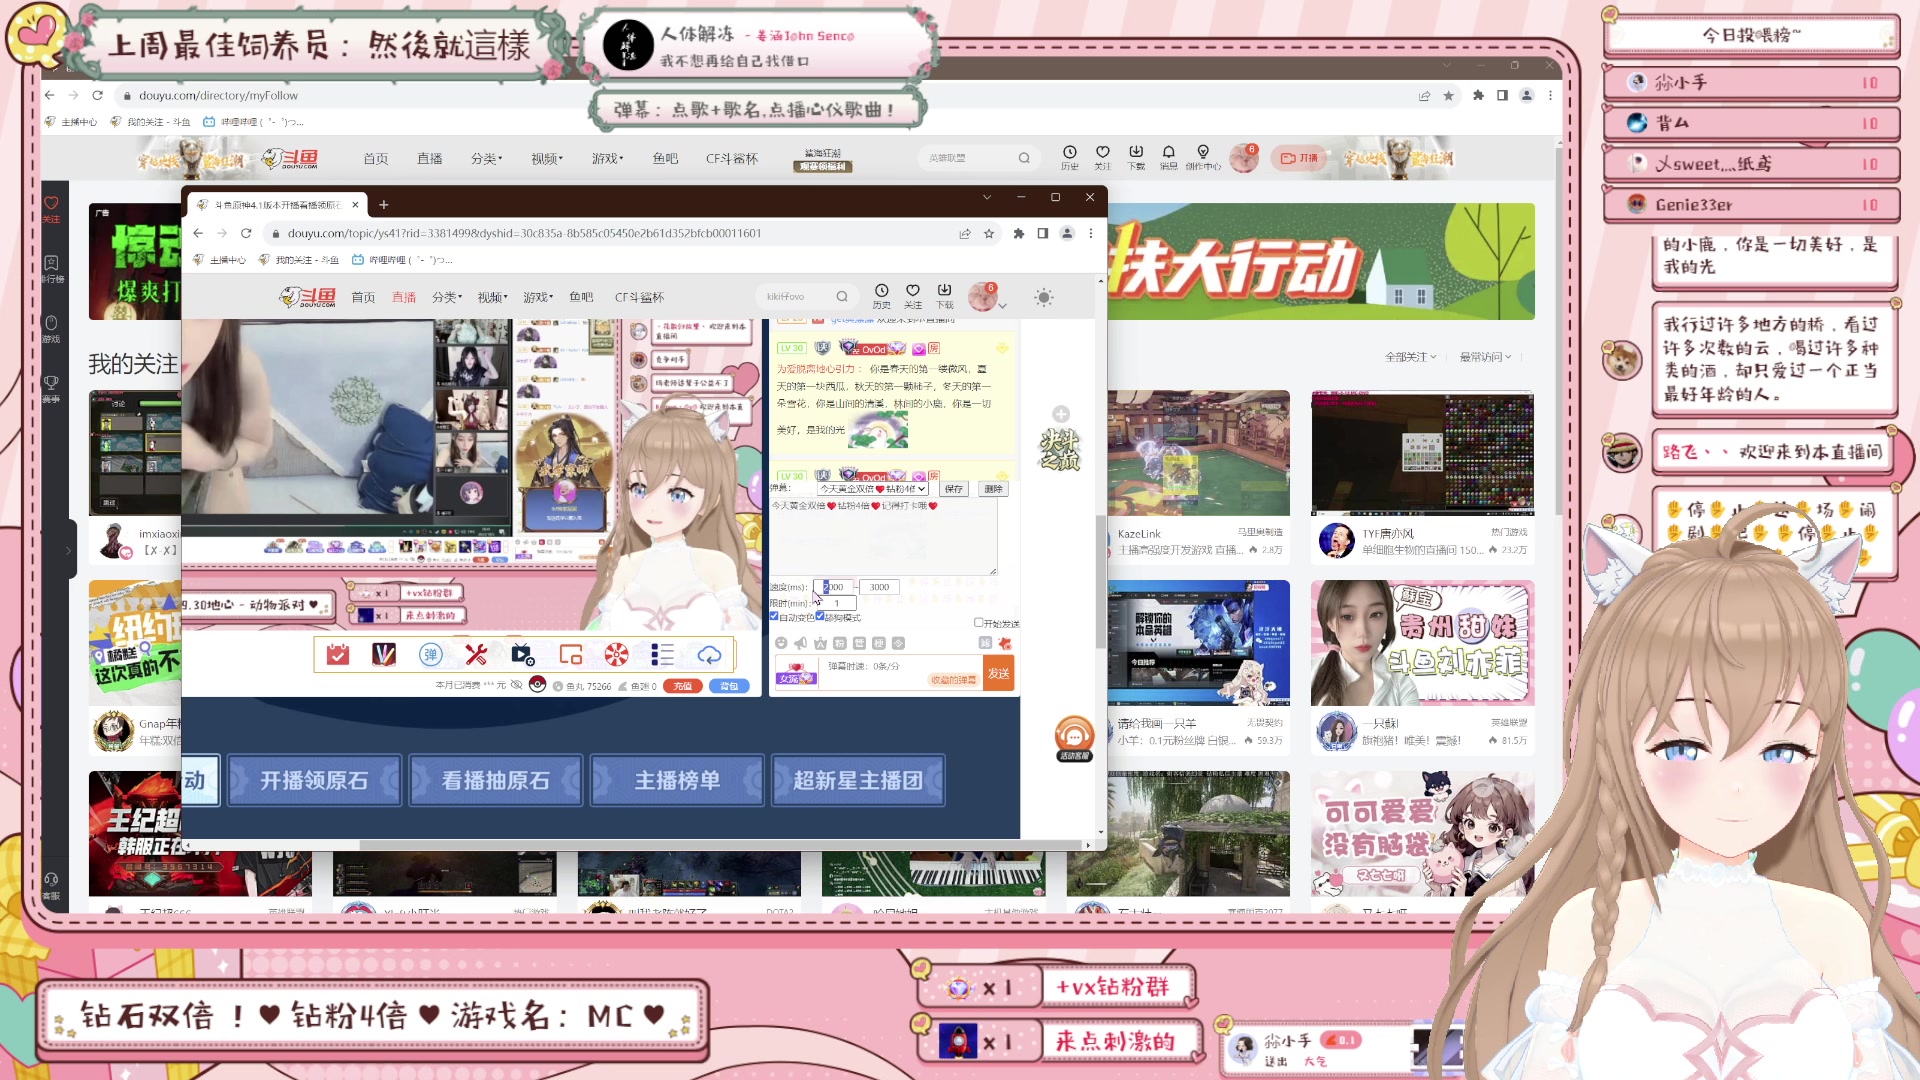Click the 保存 button

coord(954,489)
